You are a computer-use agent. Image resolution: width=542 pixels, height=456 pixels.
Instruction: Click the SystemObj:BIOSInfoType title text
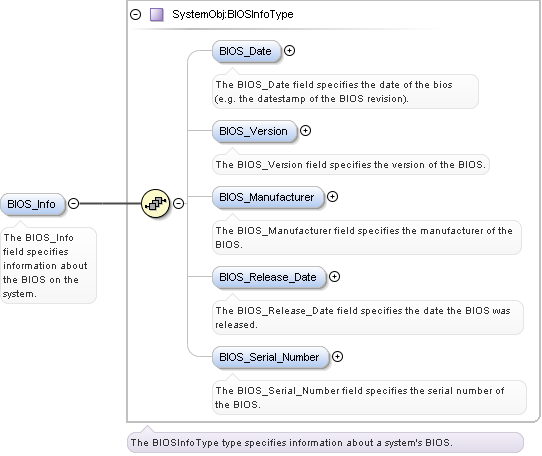pos(233,15)
